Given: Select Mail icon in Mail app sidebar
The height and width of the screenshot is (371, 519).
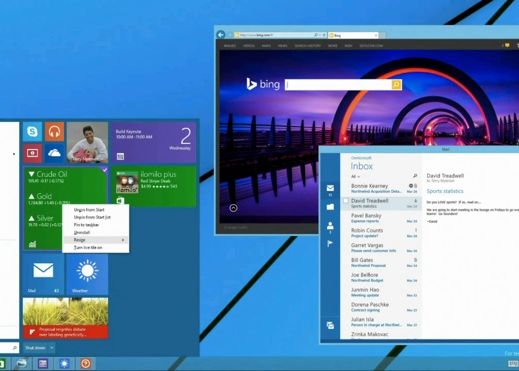Looking at the screenshot, I should [x=330, y=189].
